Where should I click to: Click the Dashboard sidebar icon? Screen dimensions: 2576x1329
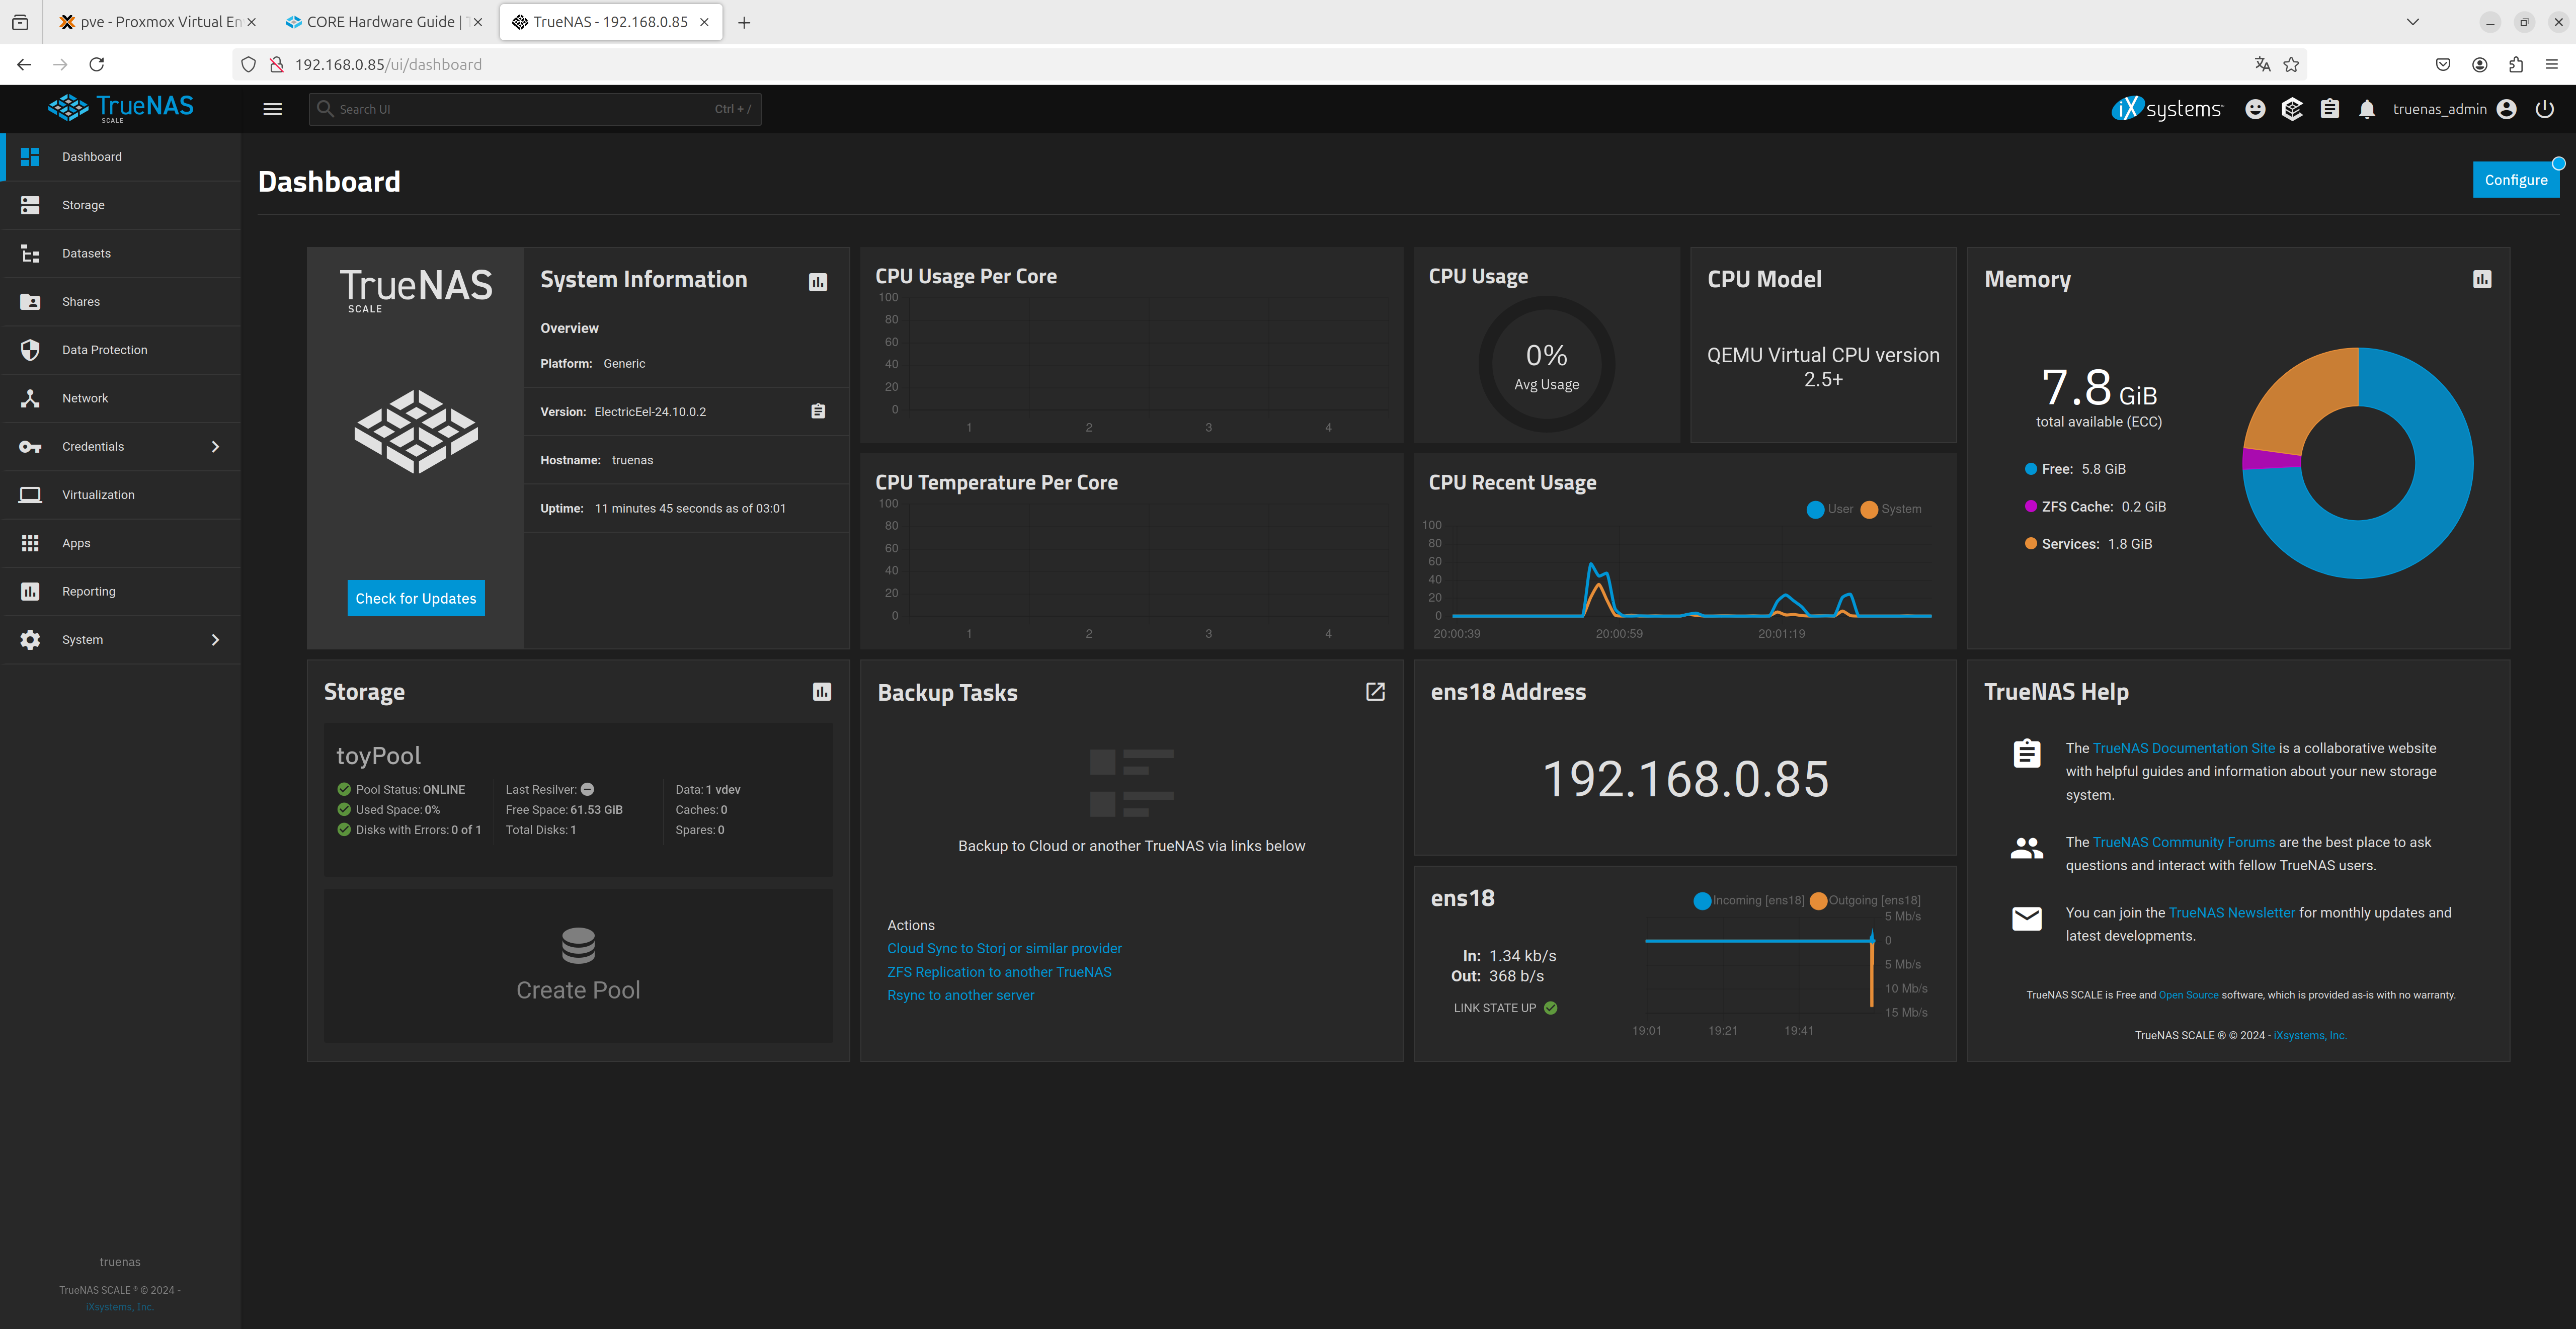tap(30, 157)
